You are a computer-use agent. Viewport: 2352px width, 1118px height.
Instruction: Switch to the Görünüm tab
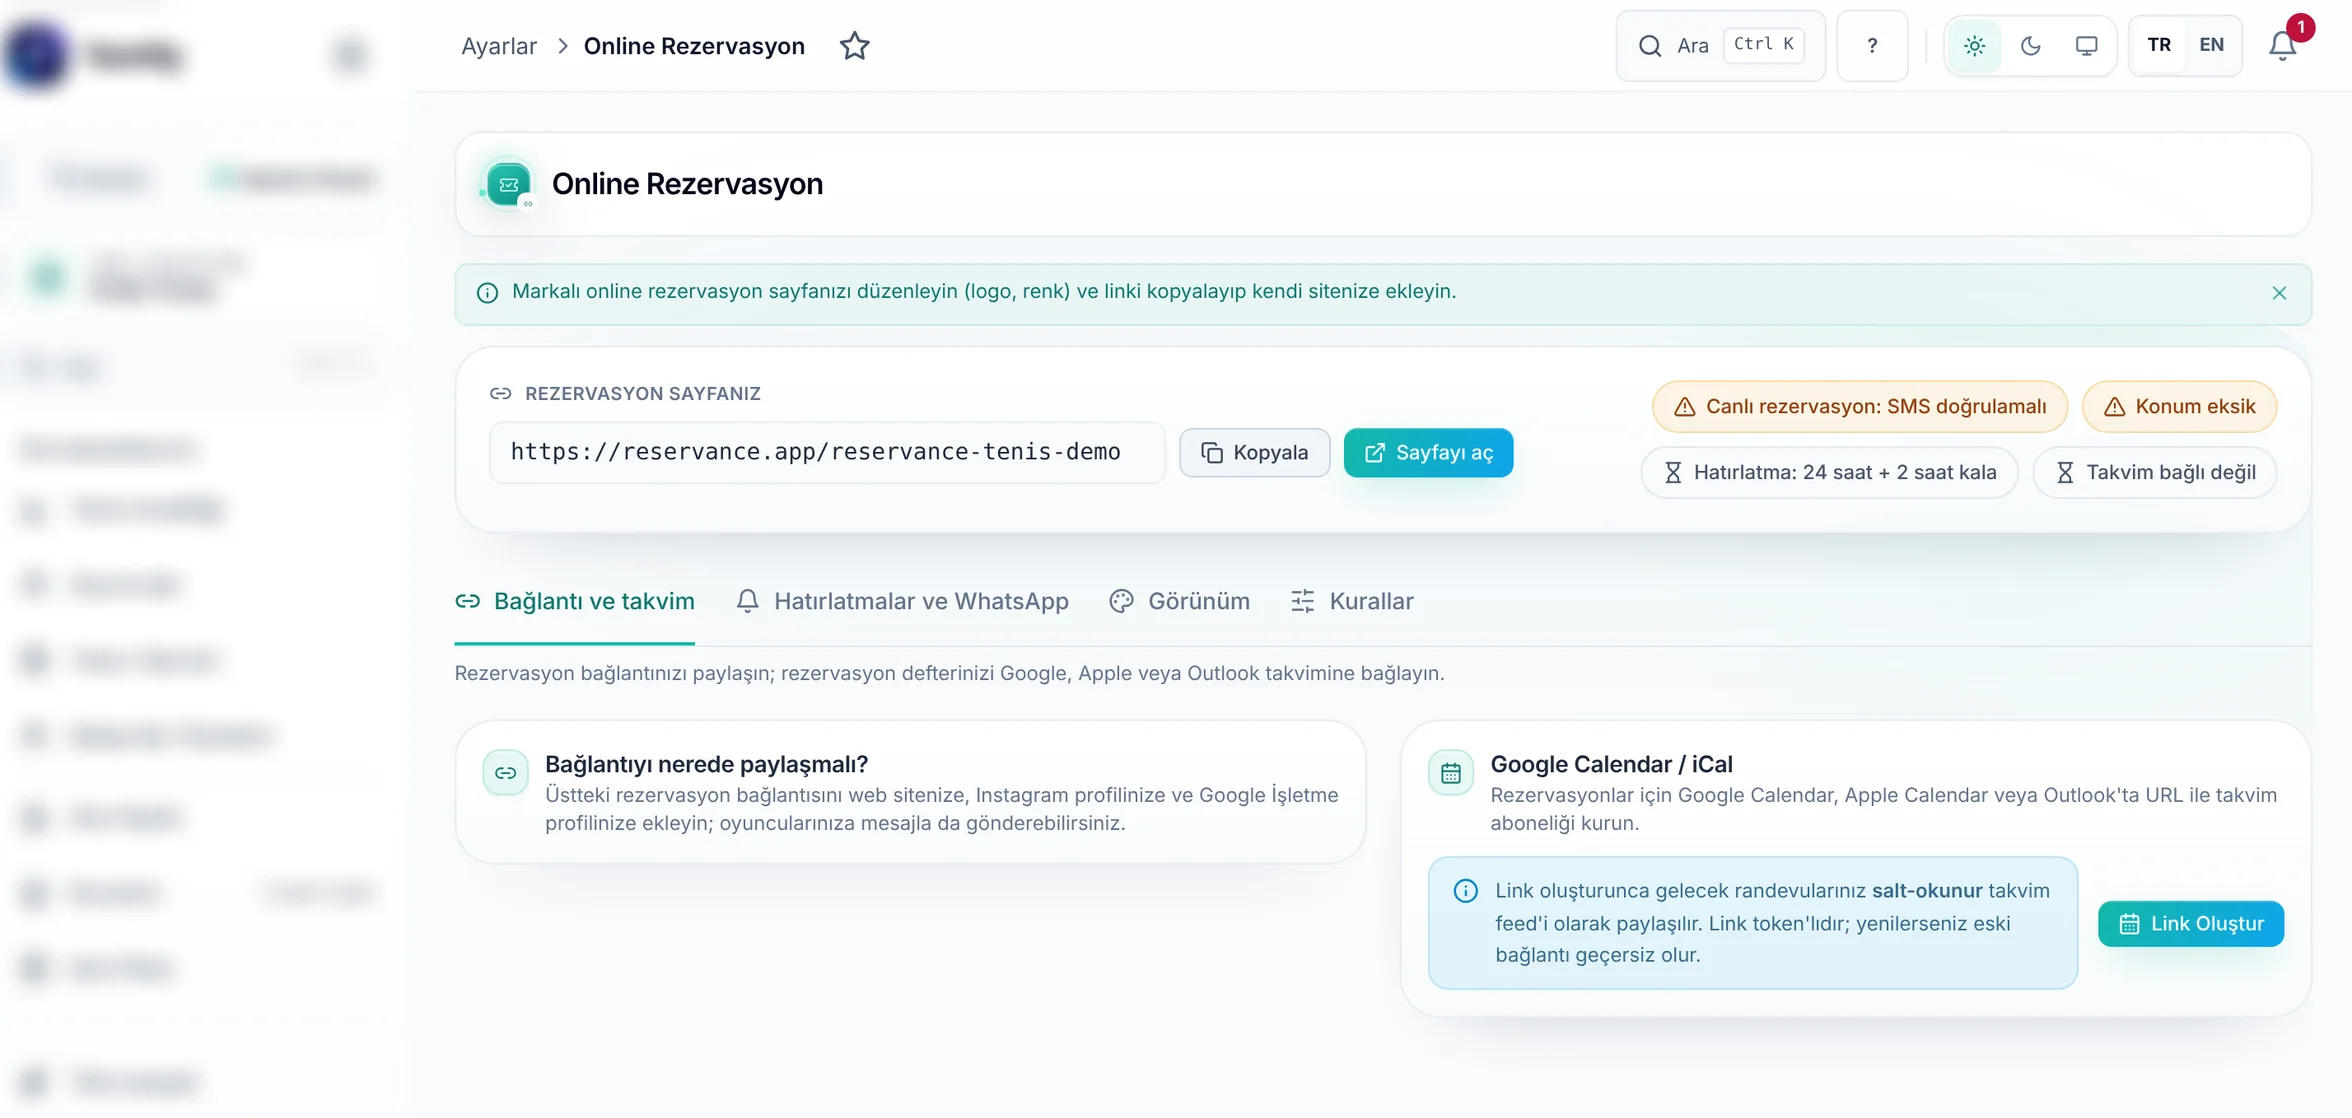[x=1179, y=602]
